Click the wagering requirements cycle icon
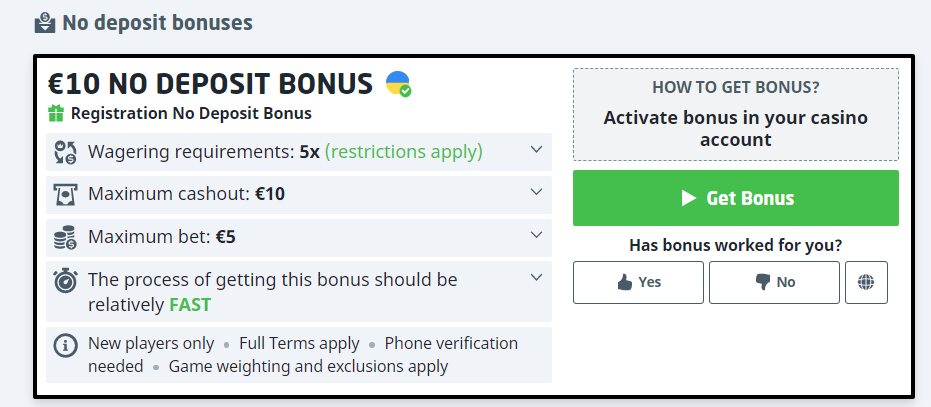Viewport: 931px width, 407px height. [x=65, y=152]
